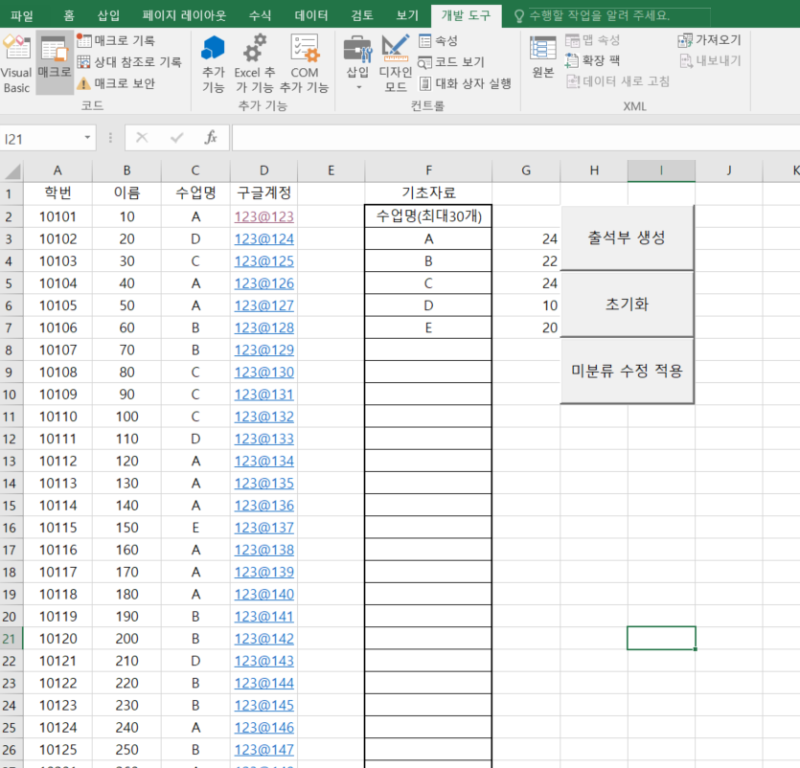
Task: Open the 123@127 hyperlink
Action: pos(263,305)
